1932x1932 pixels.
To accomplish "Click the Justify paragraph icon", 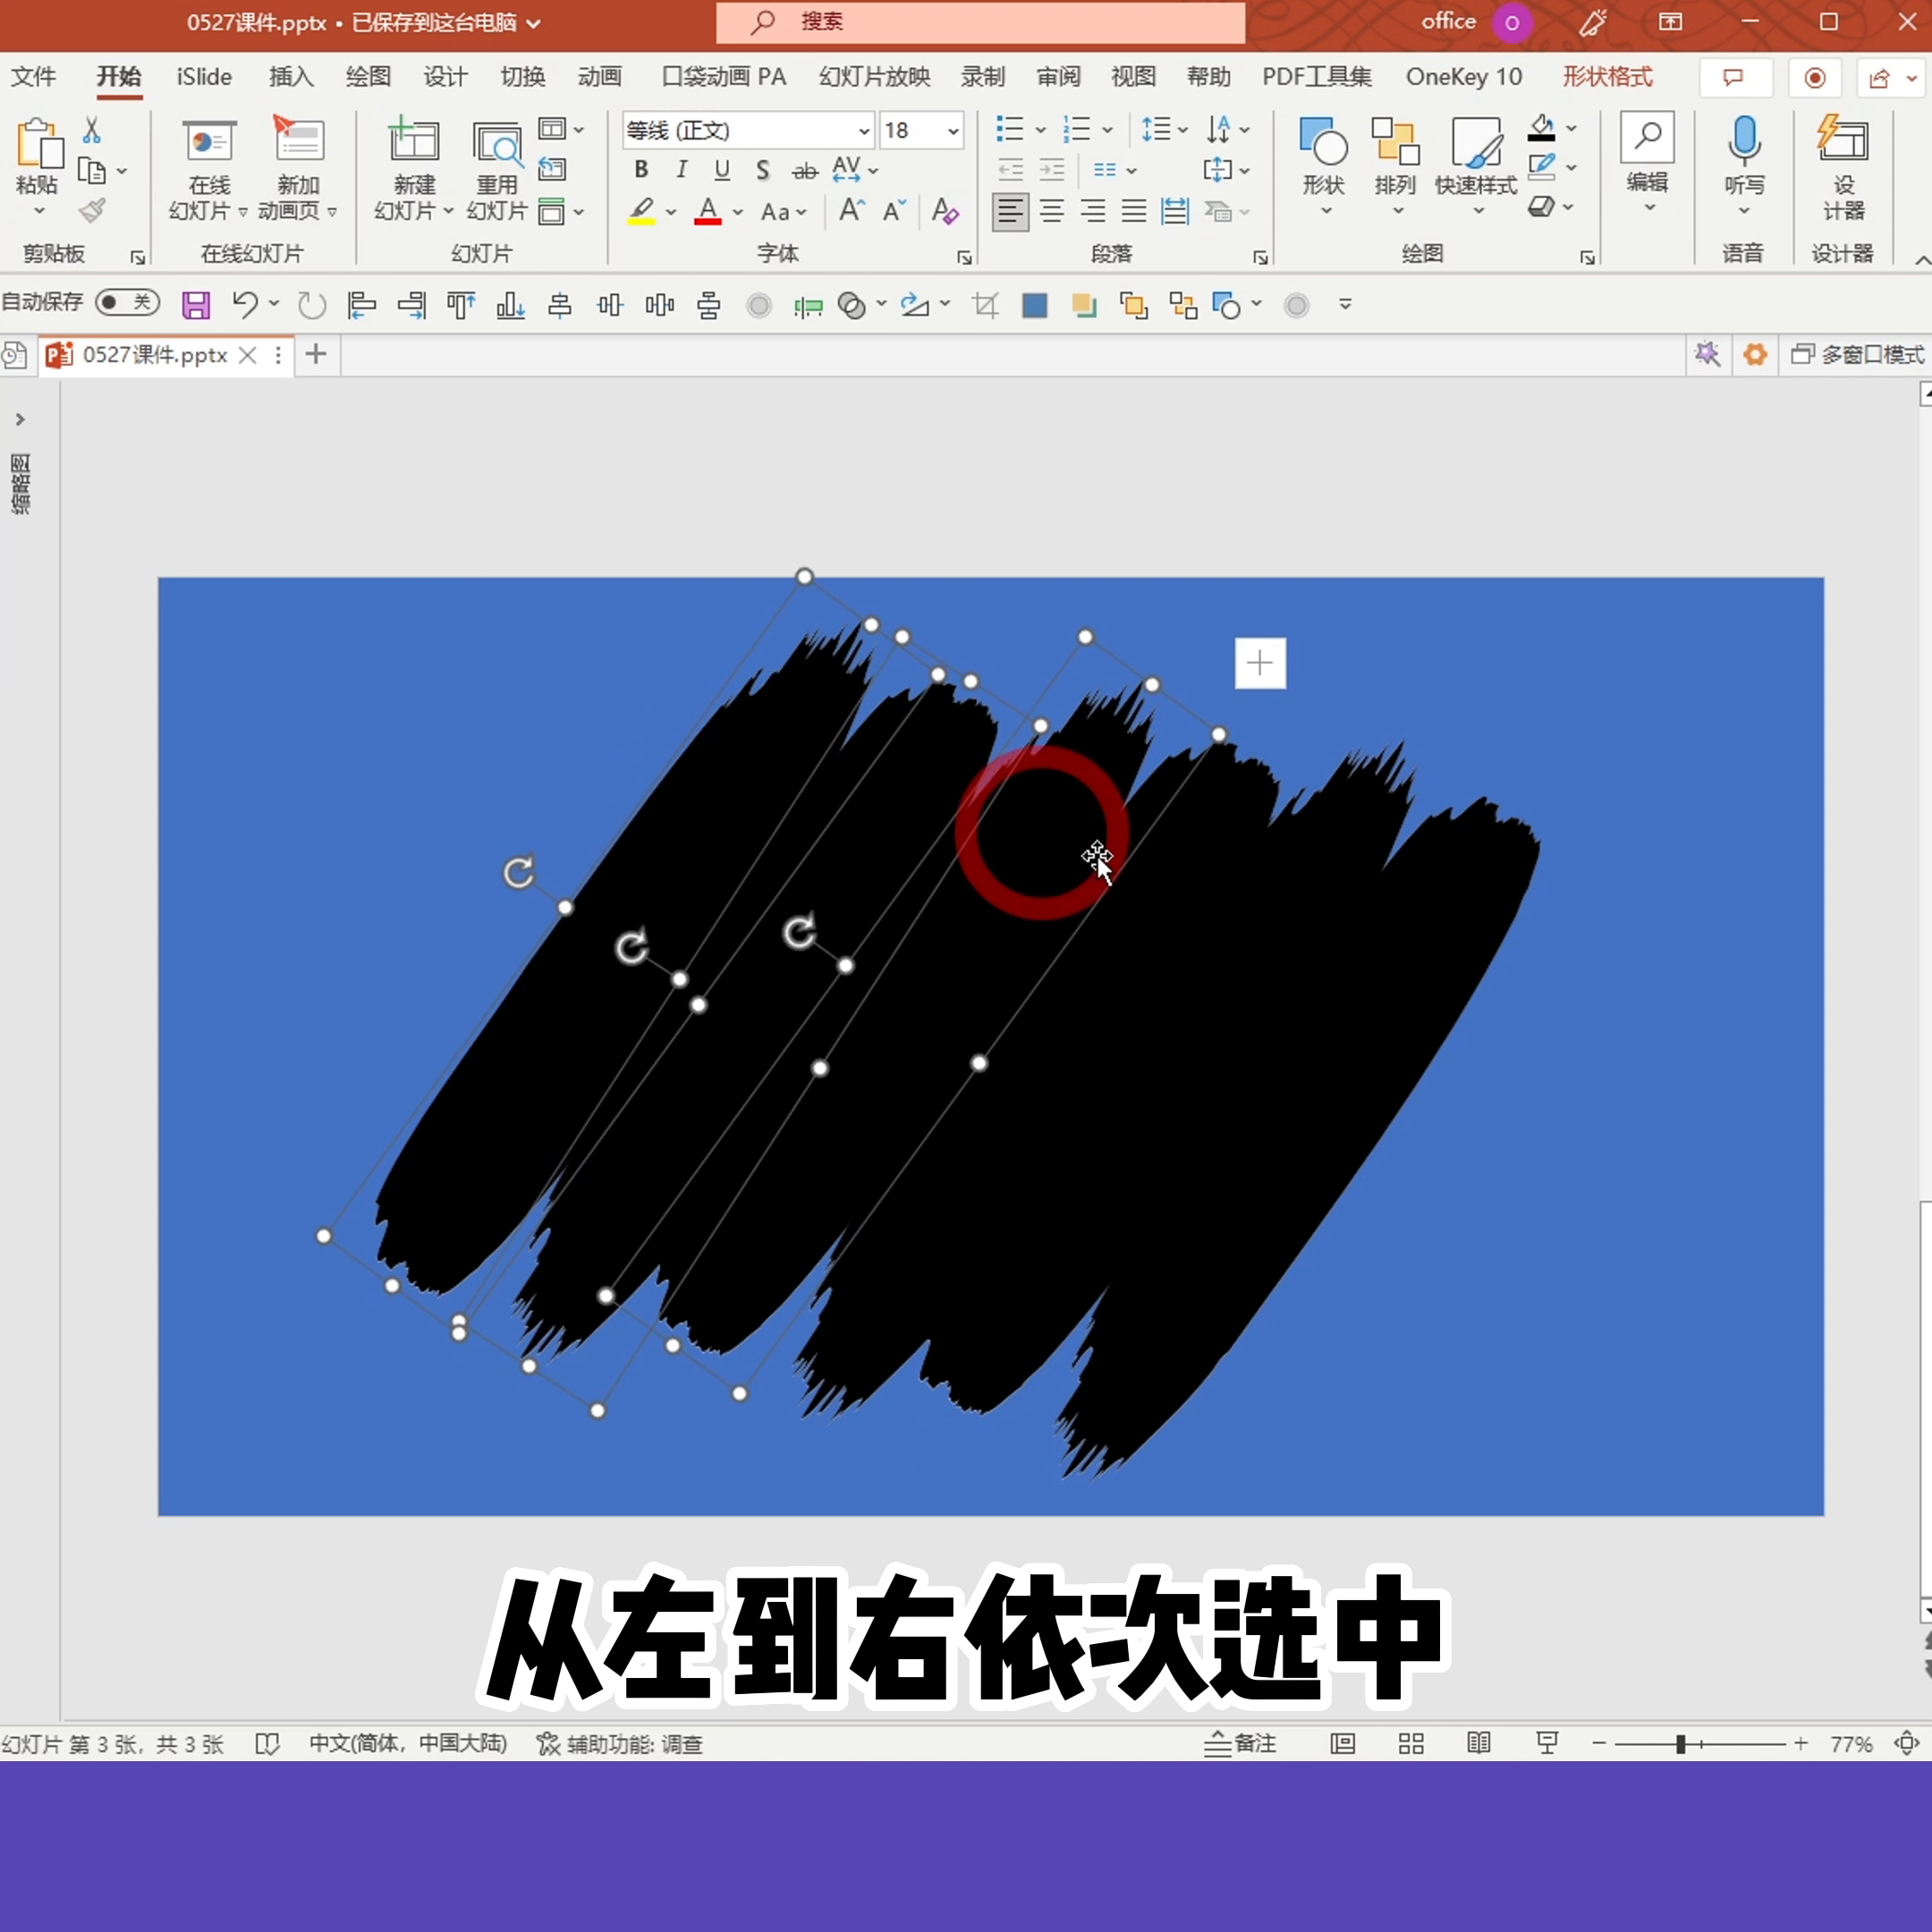I will [1134, 211].
